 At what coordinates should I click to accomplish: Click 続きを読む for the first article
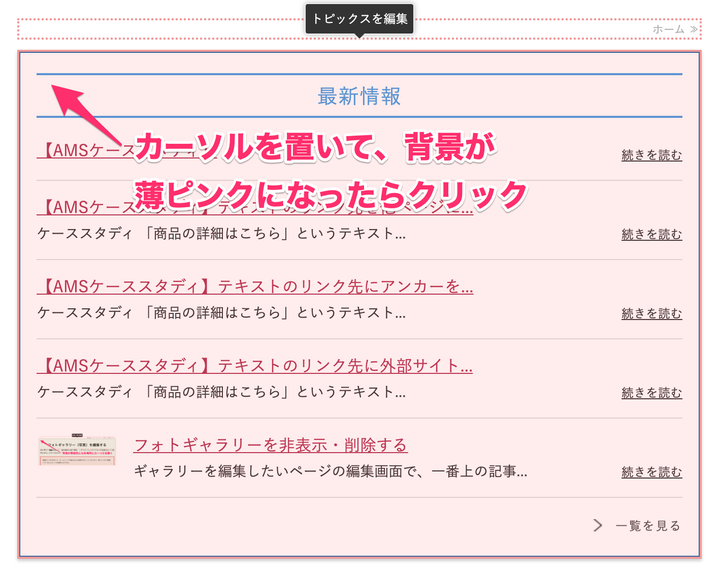point(652,155)
